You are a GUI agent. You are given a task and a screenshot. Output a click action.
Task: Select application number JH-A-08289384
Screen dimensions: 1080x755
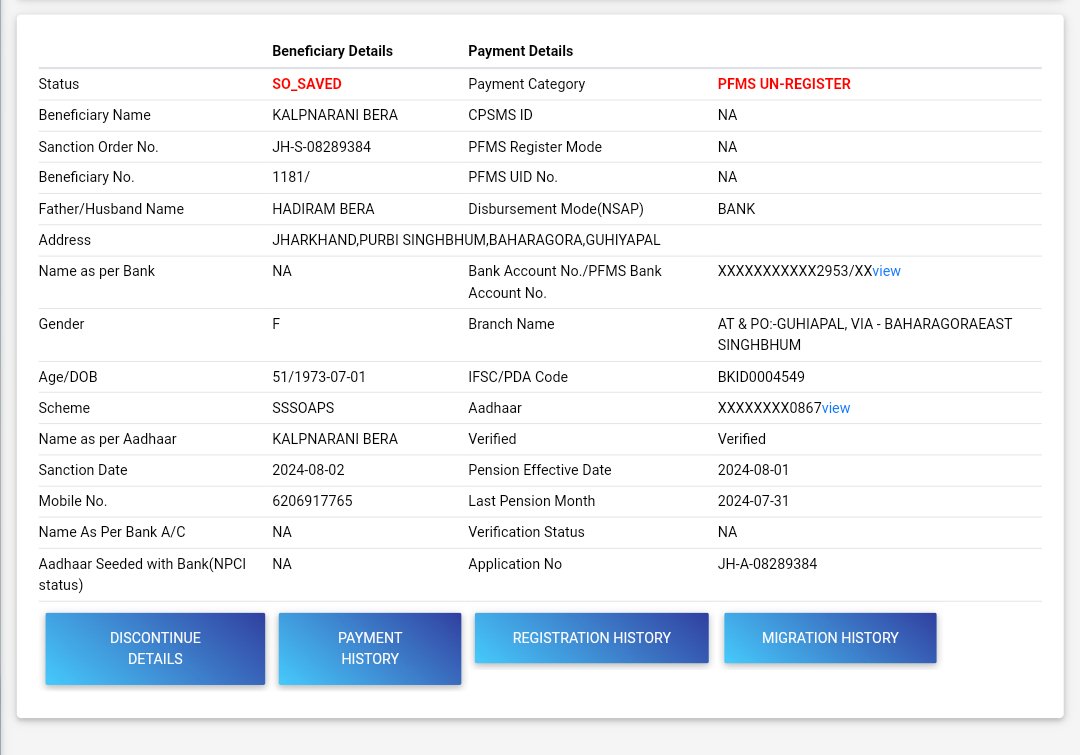(x=767, y=563)
